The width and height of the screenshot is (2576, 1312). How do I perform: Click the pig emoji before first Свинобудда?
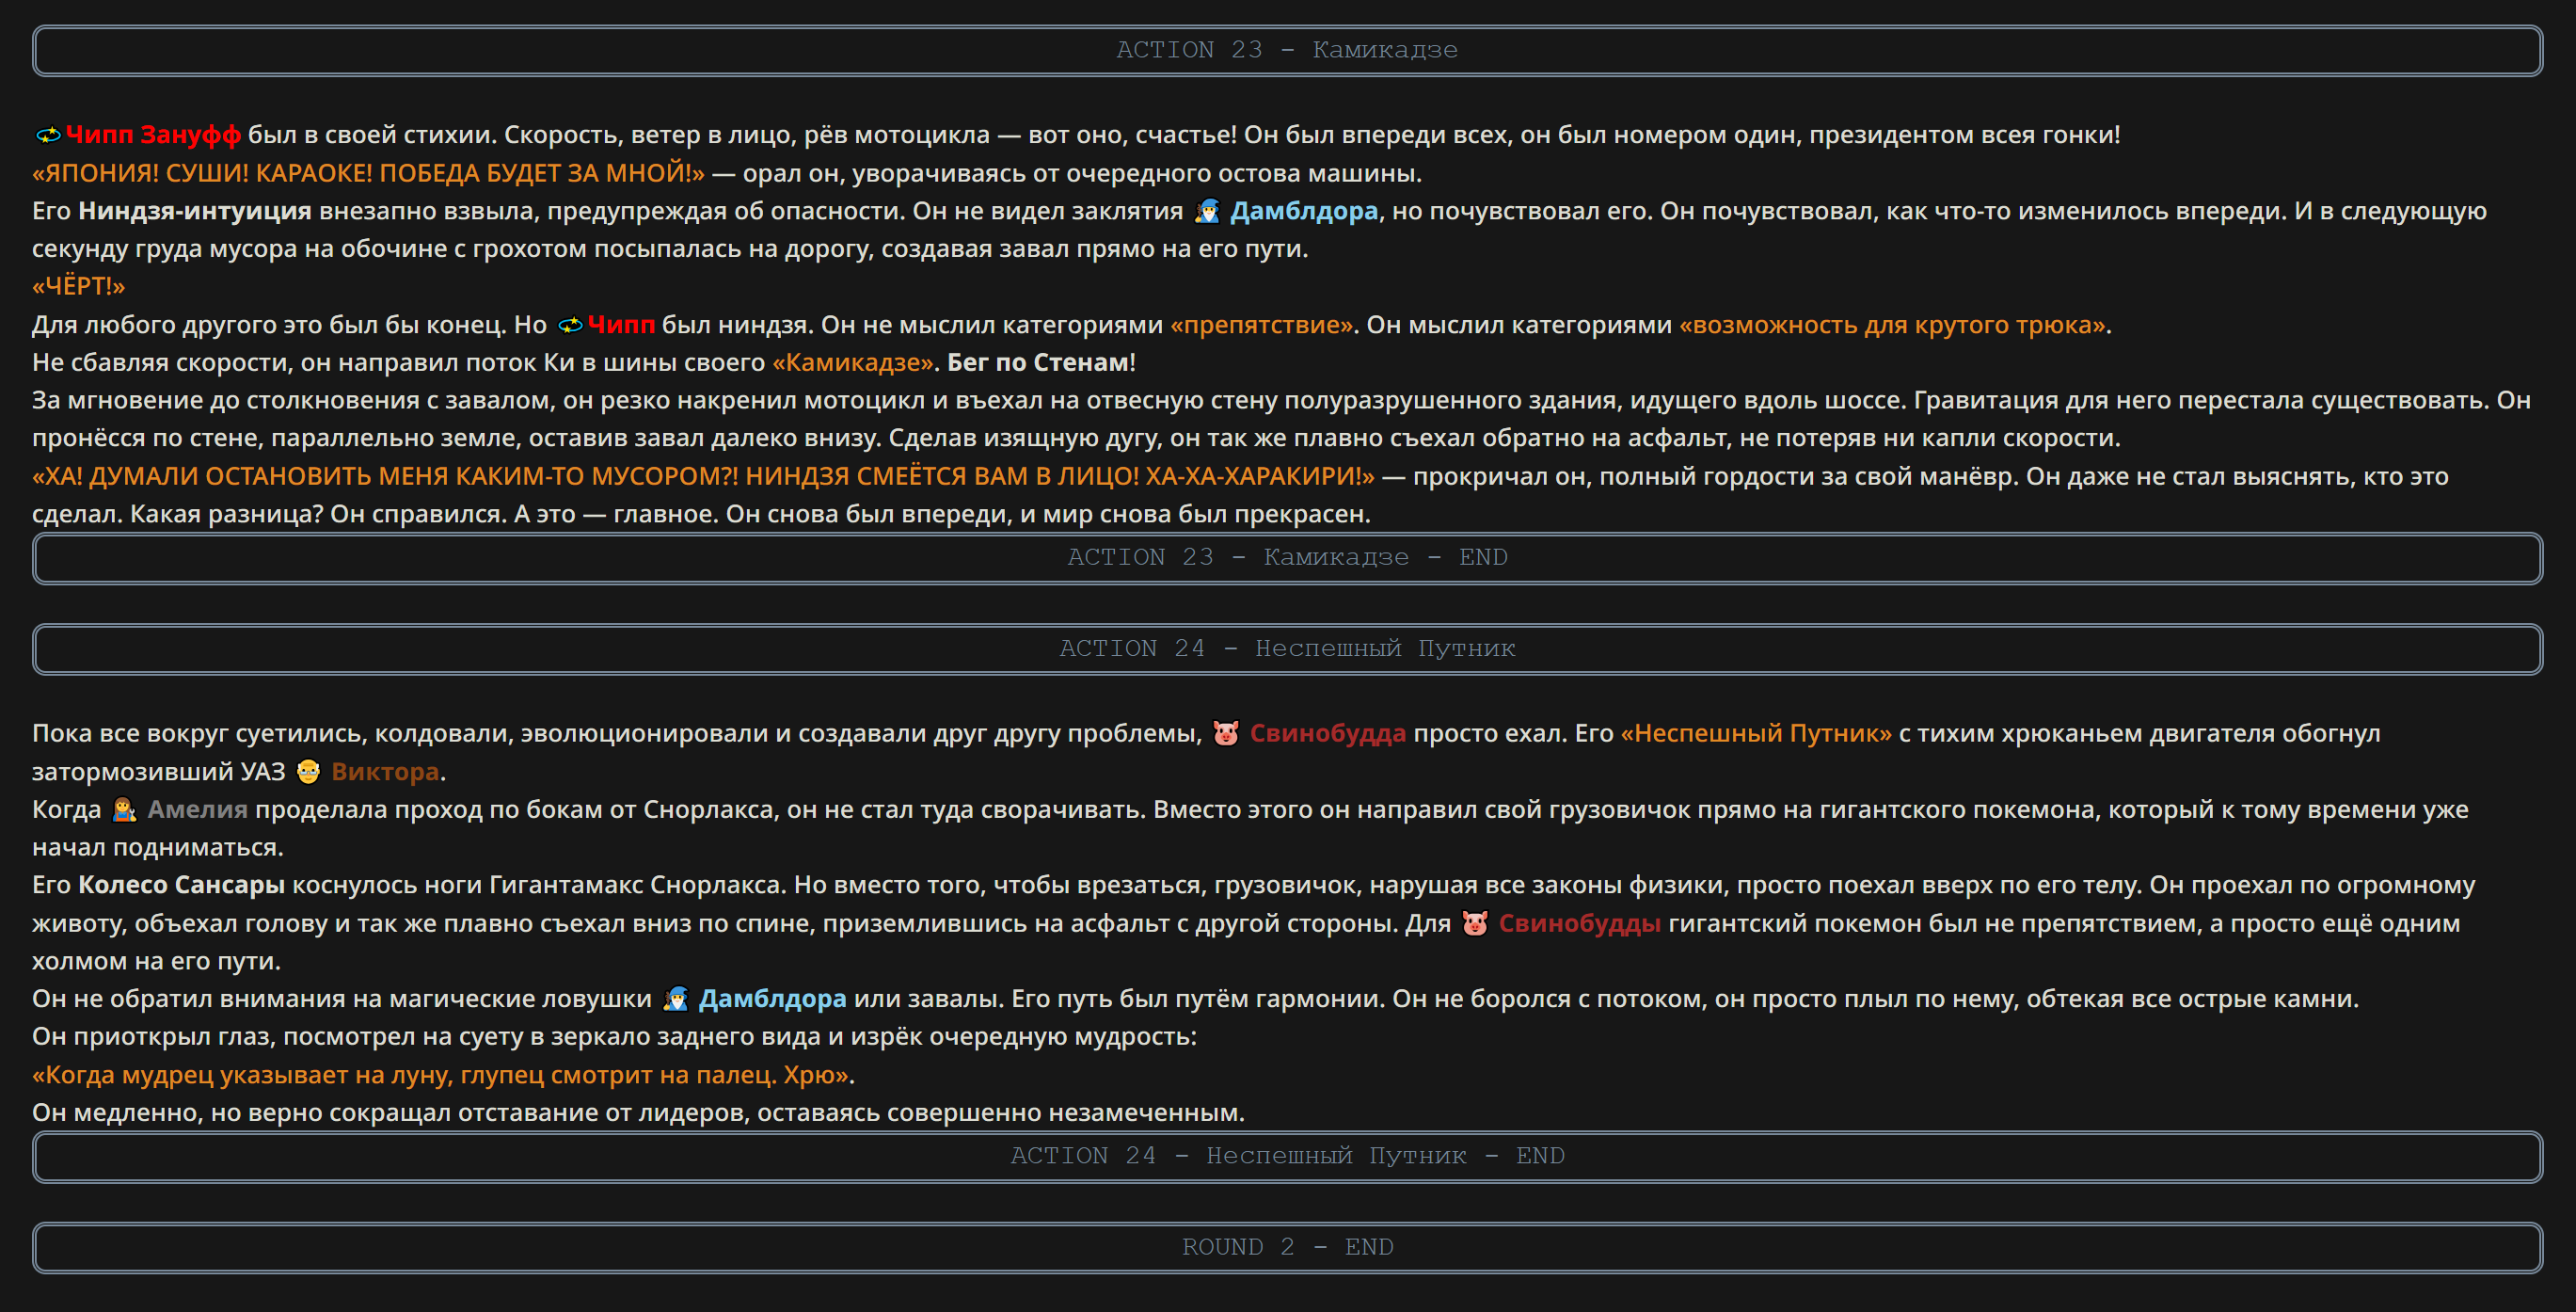1226,733
